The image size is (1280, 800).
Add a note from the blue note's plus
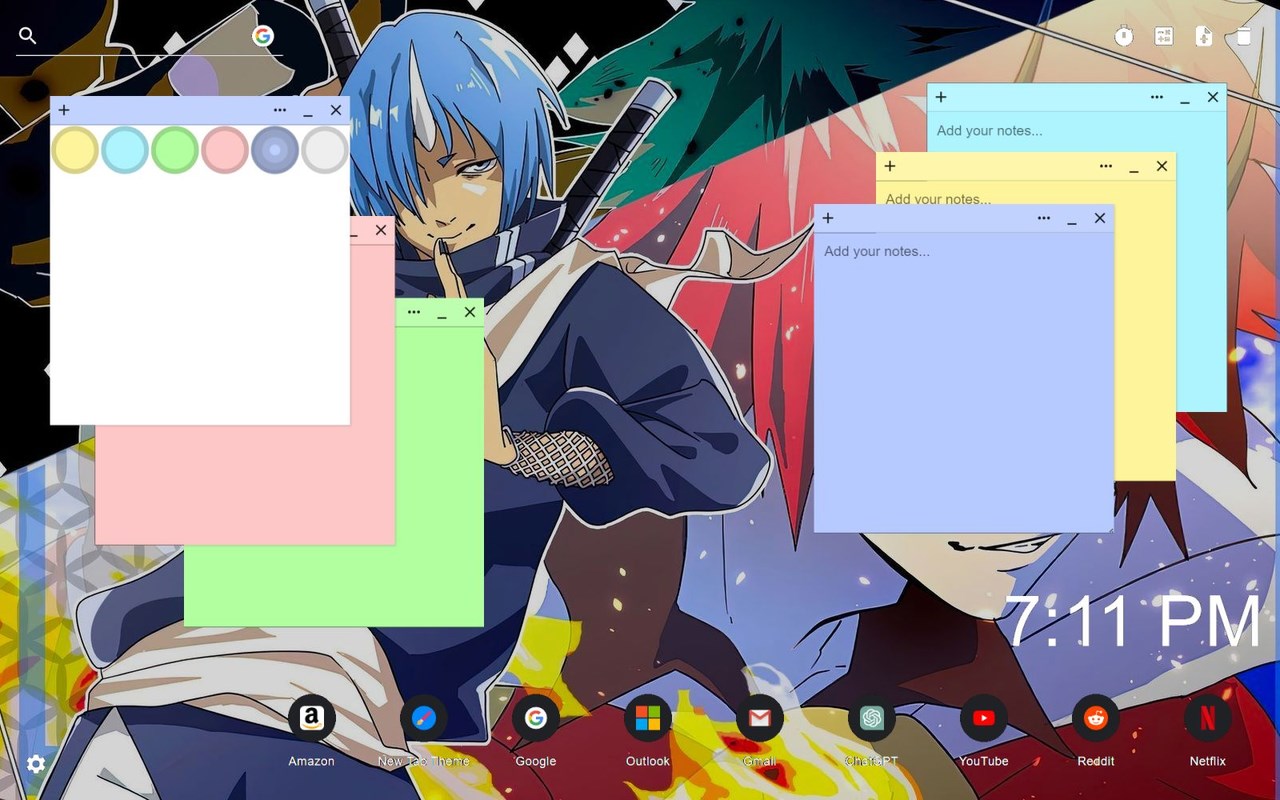coord(828,218)
